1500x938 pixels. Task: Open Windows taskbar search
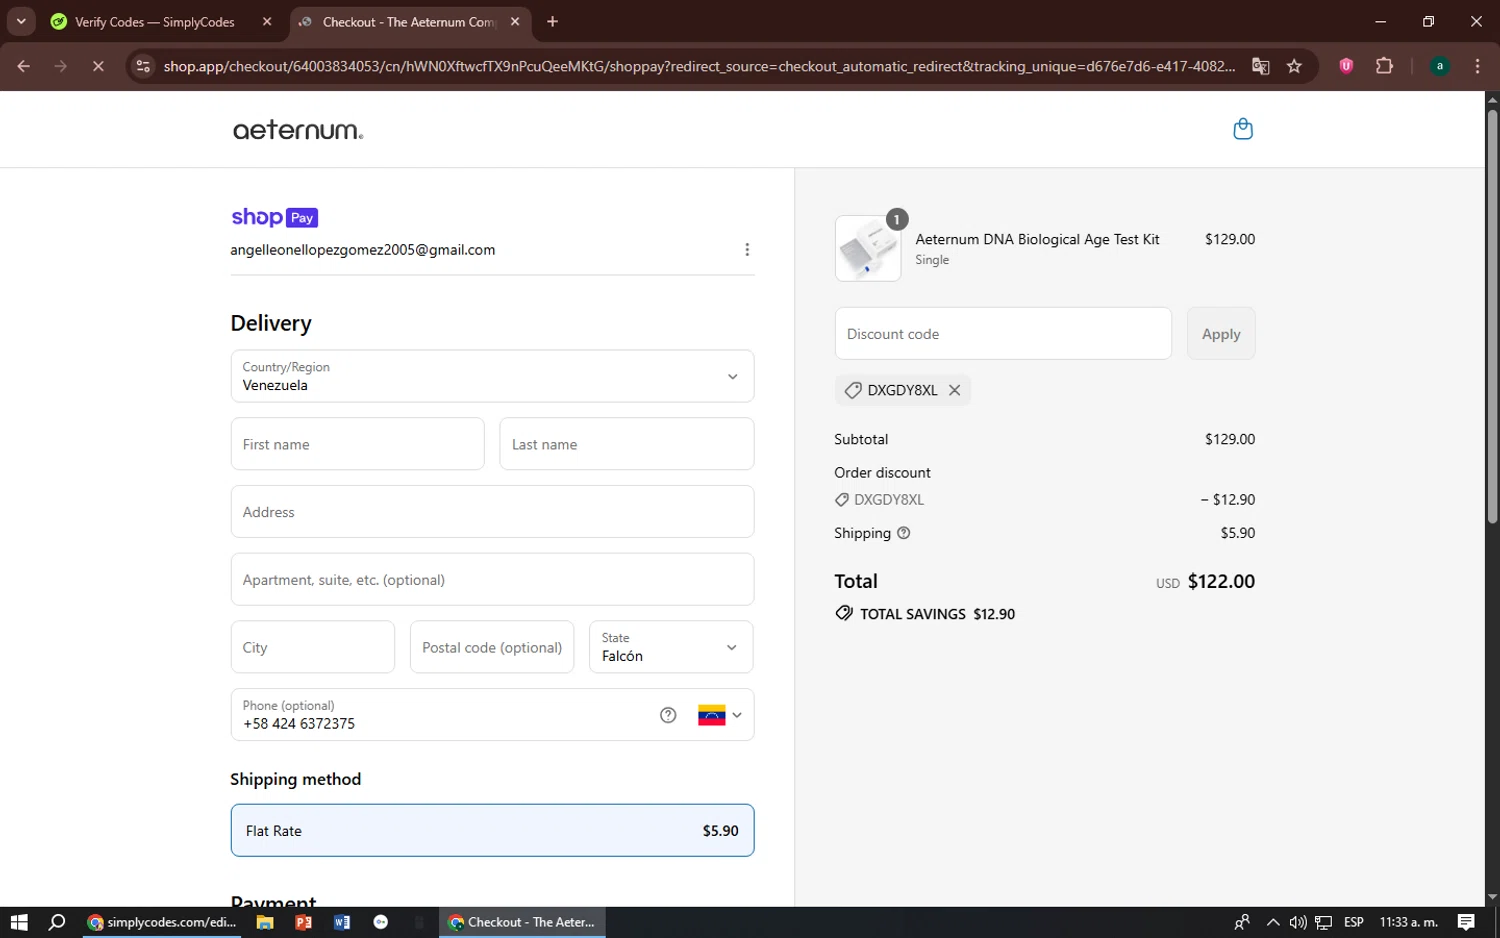tap(57, 922)
